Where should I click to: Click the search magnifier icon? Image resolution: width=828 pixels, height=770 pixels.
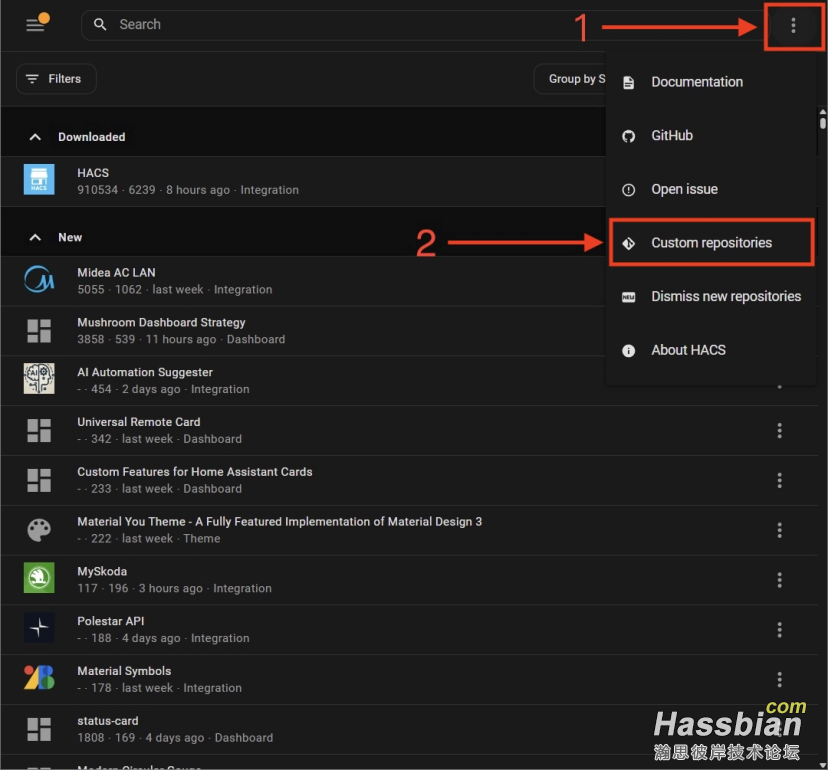pos(100,24)
